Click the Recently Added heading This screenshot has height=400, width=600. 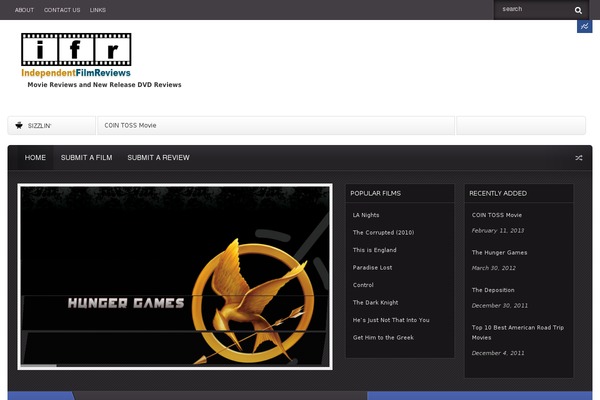pos(498,193)
